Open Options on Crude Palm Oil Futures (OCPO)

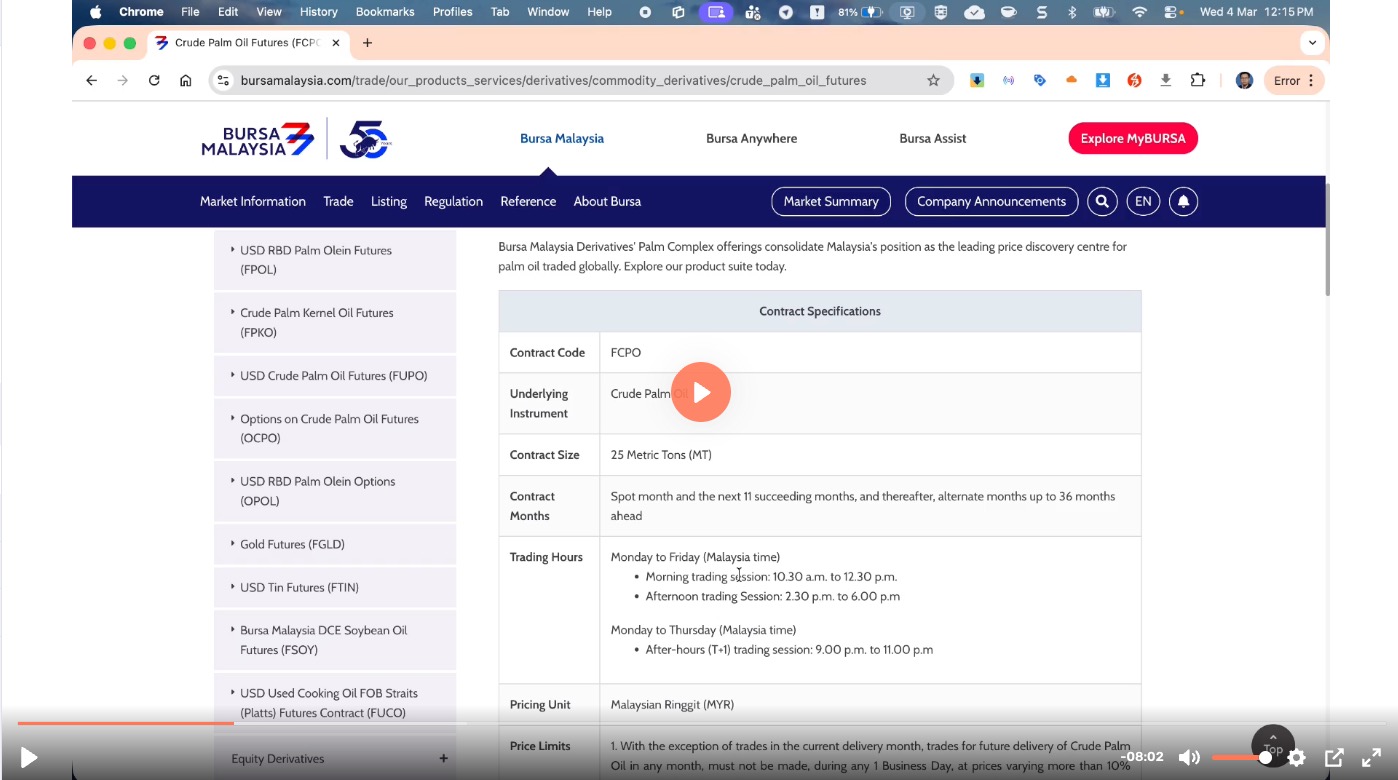[x=329, y=428]
